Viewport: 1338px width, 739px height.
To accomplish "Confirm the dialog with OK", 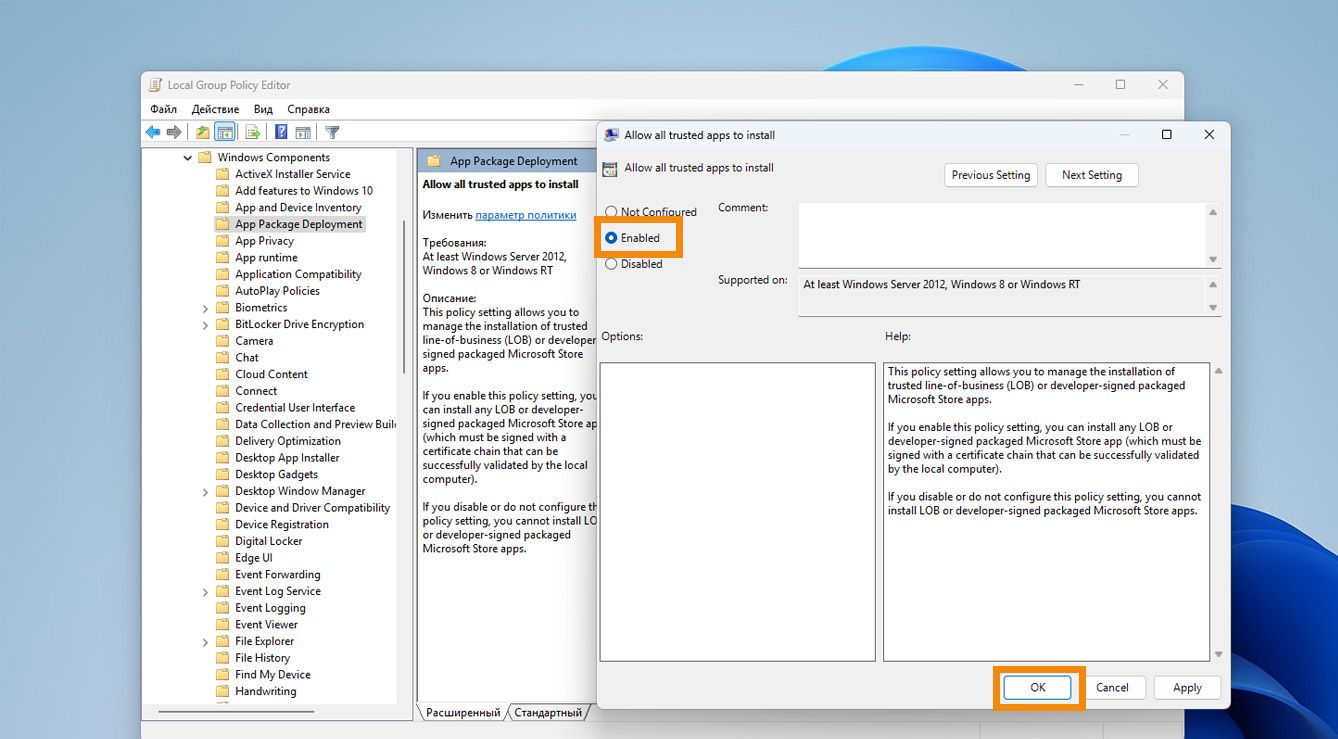I will click(1038, 687).
